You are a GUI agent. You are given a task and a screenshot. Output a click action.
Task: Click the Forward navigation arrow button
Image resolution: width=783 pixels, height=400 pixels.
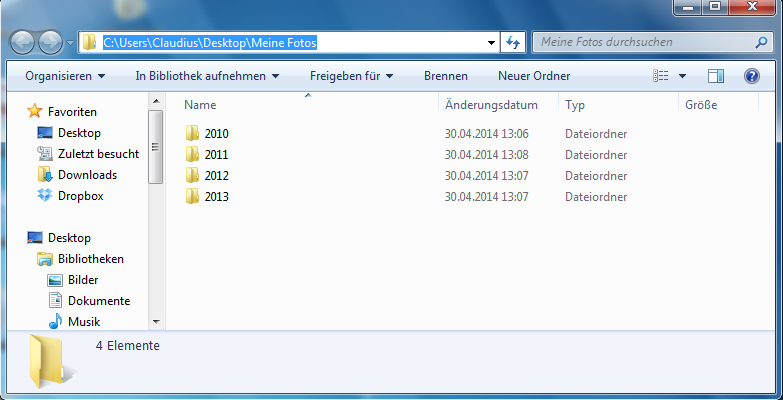pyautogui.click(x=50, y=42)
